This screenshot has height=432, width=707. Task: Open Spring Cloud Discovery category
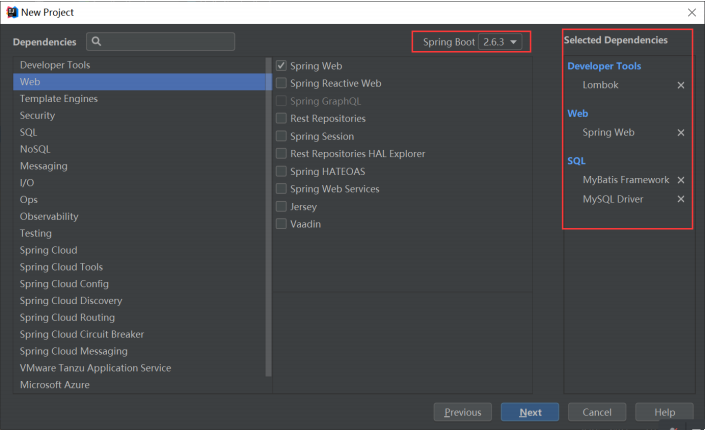140,300
